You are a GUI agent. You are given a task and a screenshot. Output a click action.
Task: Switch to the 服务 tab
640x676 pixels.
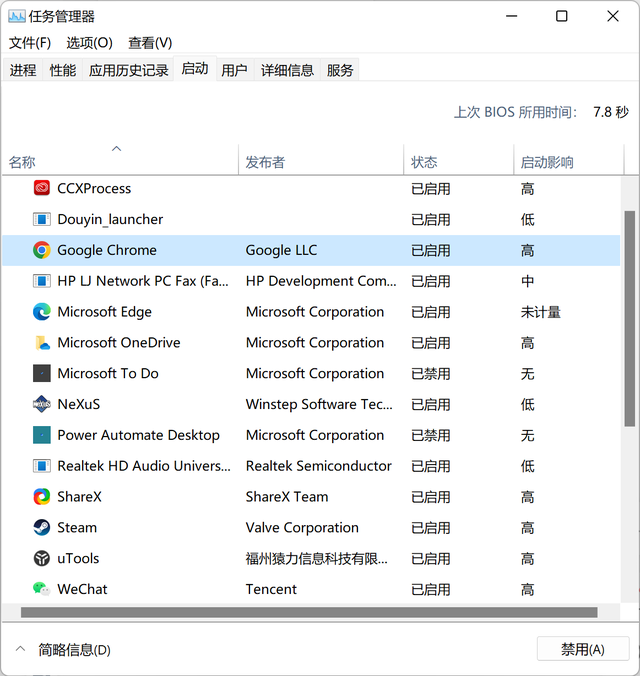[340, 70]
